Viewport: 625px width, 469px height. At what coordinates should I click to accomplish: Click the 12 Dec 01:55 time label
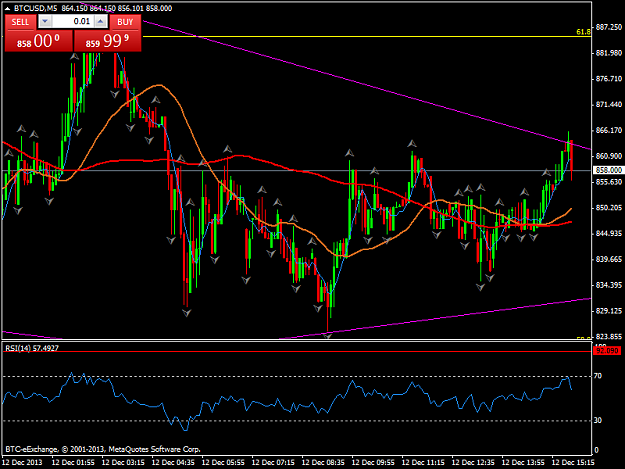[73, 463]
